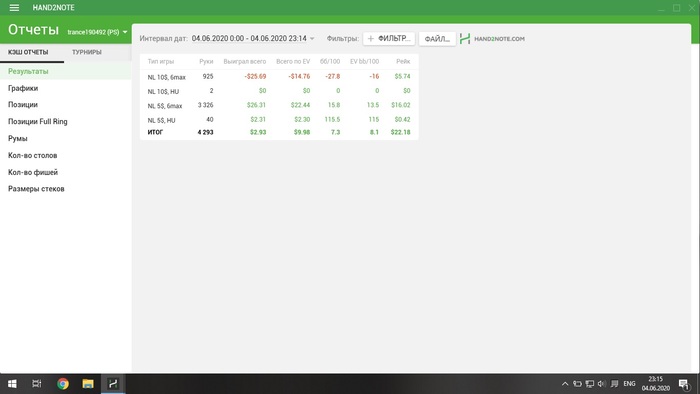Add a new filter with ФИЛЬТР button
Screen dimensions: 700x394
(389, 38)
